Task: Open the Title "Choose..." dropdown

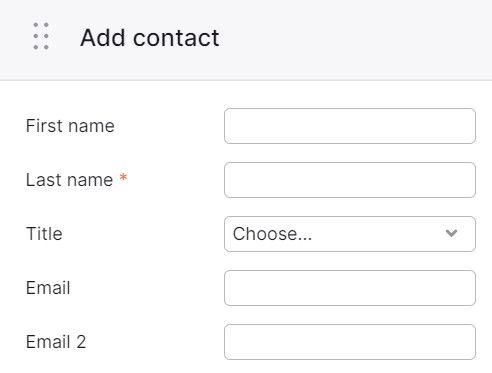Action: tap(350, 234)
